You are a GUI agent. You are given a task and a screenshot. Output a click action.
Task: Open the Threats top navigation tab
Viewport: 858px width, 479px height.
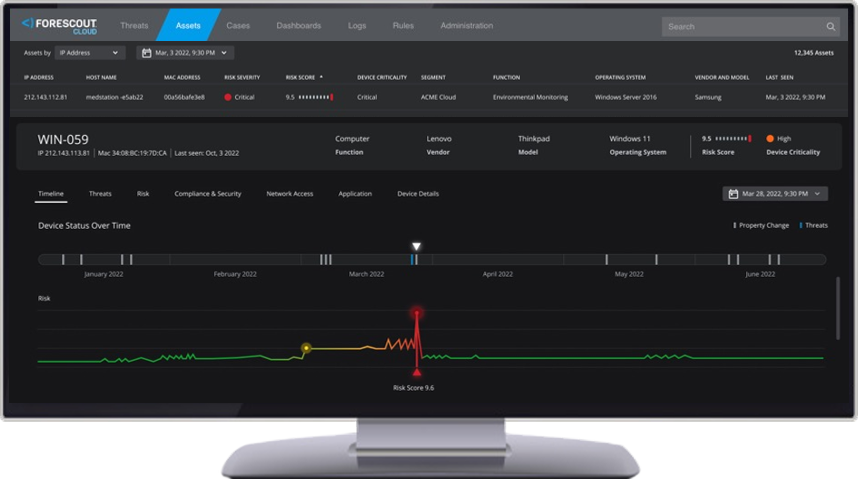[134, 25]
